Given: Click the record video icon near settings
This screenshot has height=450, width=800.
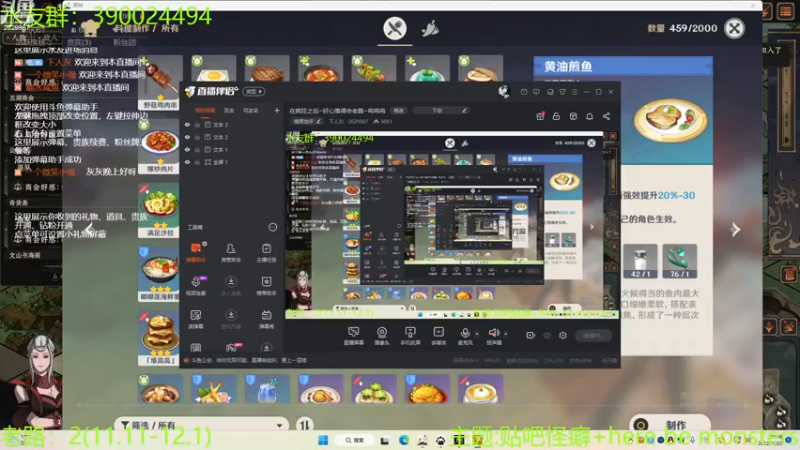Looking at the screenshot, I should [531, 335].
